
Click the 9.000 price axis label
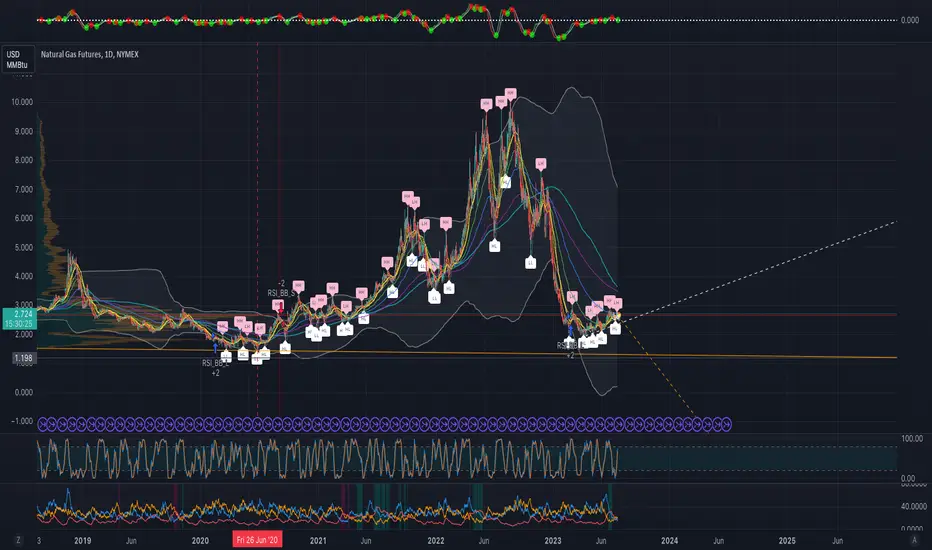pyautogui.click(x=24, y=131)
